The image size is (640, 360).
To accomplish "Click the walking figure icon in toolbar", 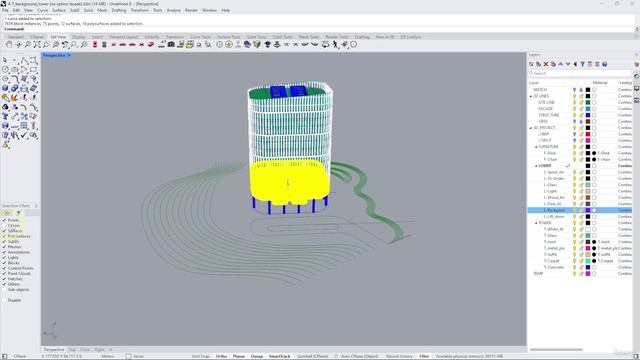I will (336, 44).
